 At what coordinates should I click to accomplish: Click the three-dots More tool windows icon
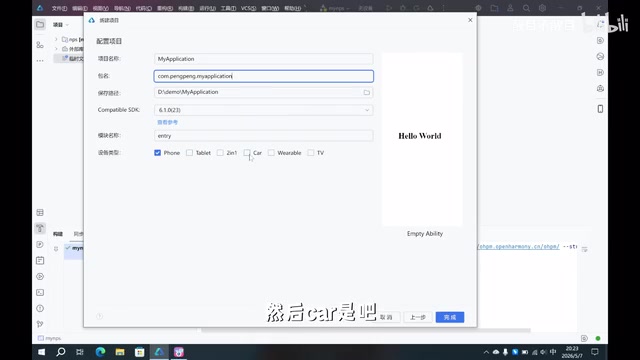[x=40, y=60]
